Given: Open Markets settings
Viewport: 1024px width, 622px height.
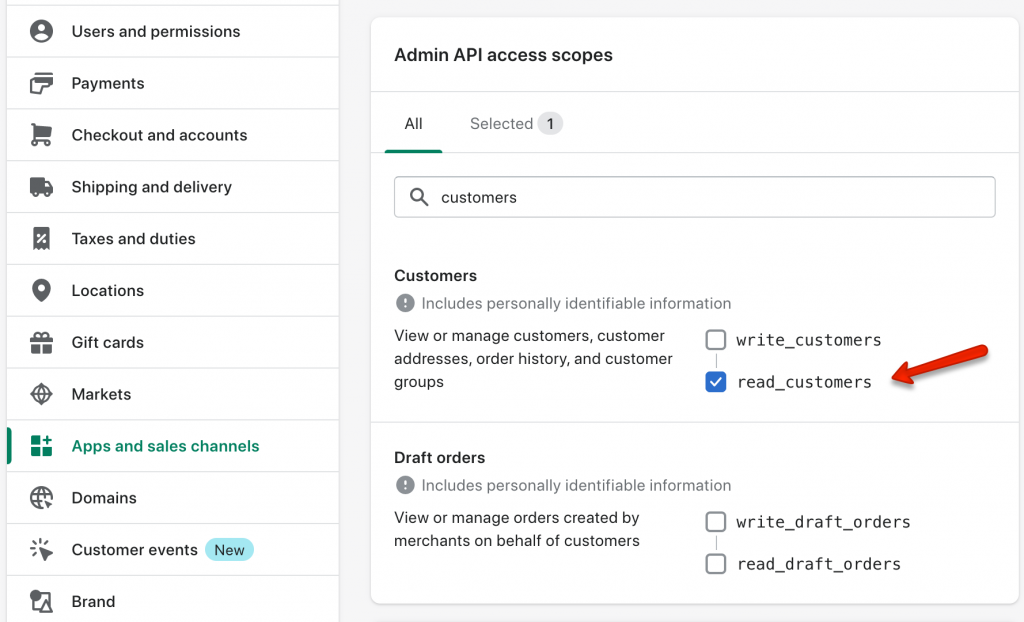Looking at the screenshot, I should tap(172, 394).
